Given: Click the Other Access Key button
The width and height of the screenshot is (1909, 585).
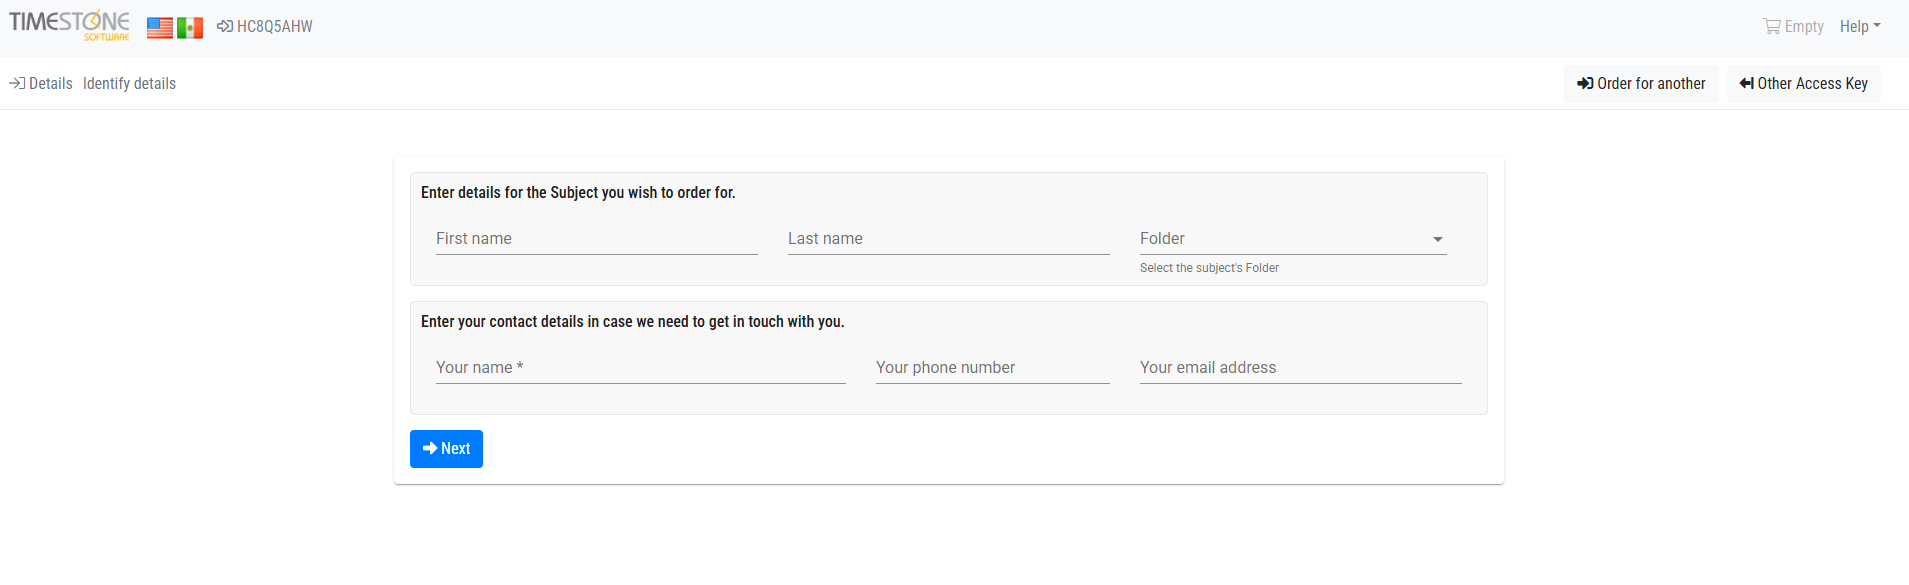Looking at the screenshot, I should pyautogui.click(x=1803, y=83).
